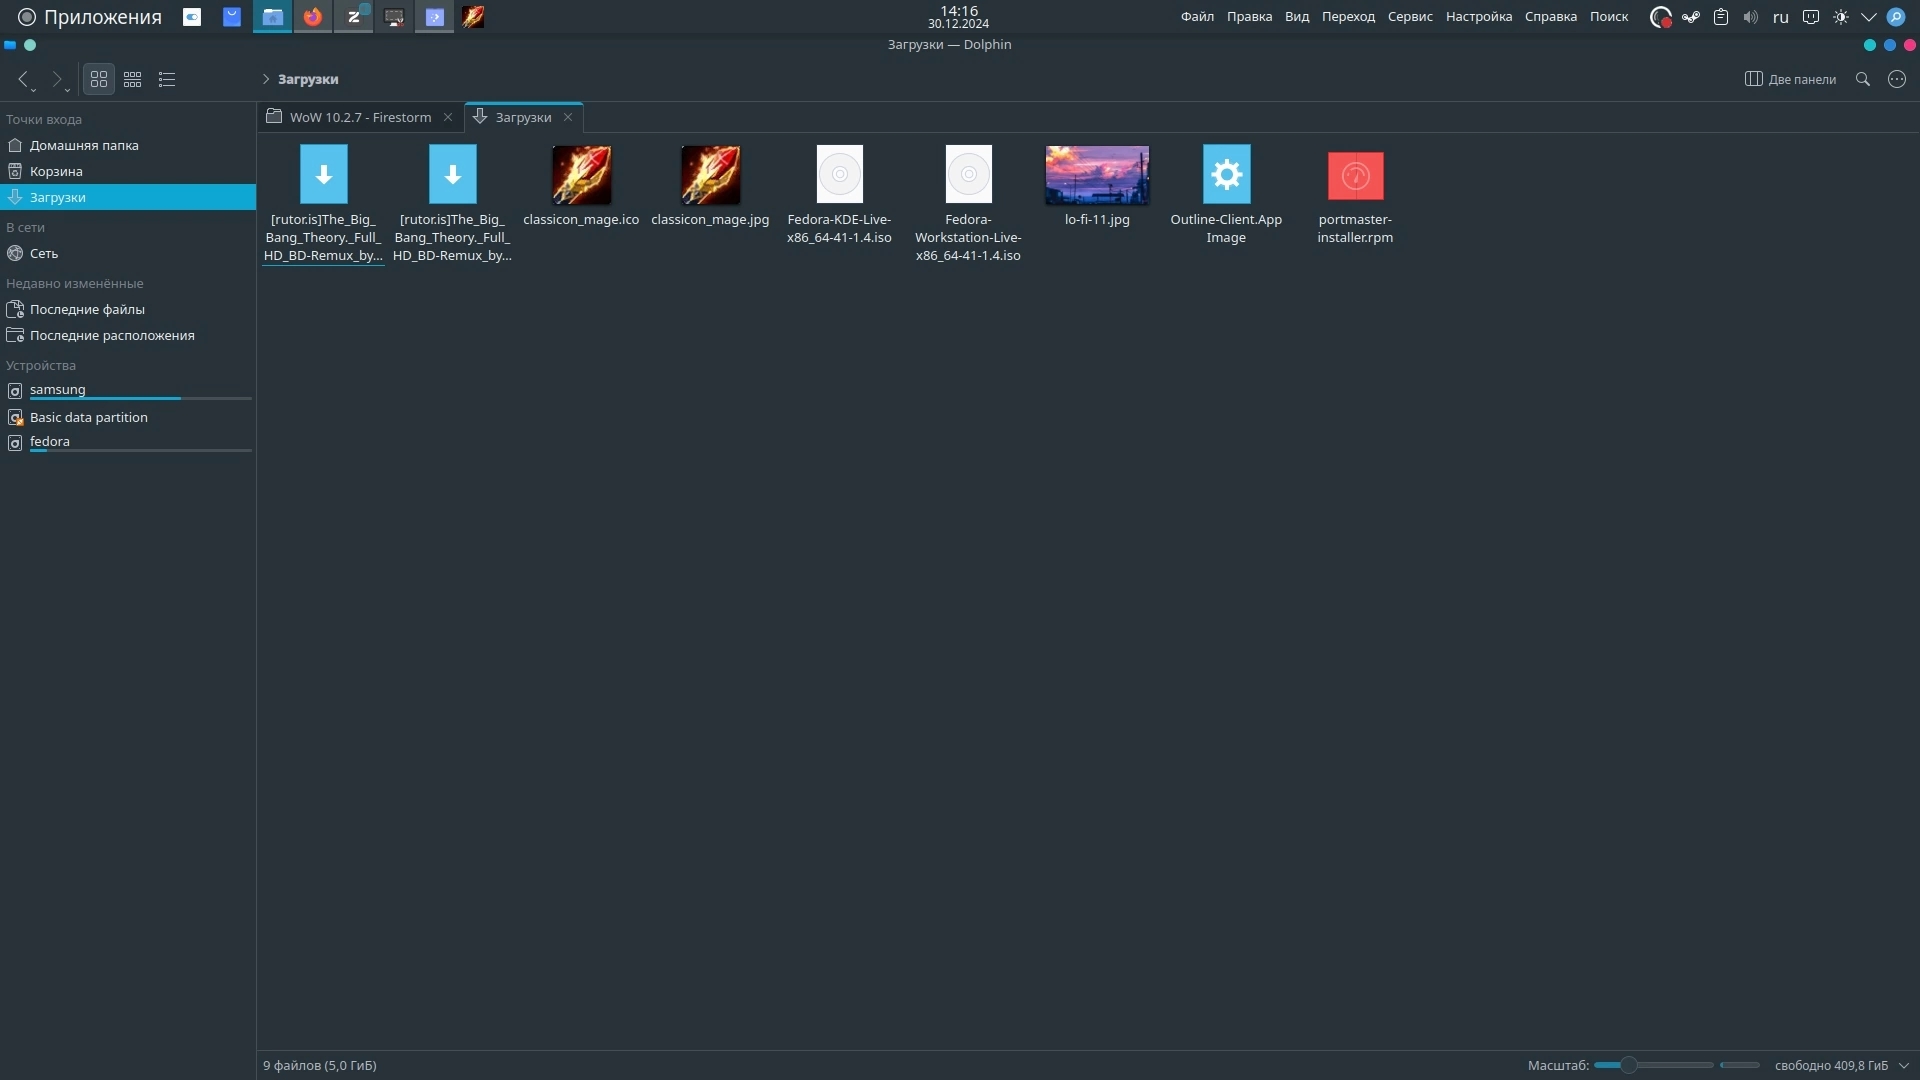The width and height of the screenshot is (1920, 1080).
Task: Open Последние расположения in the sidebar
Action: coord(128,335)
